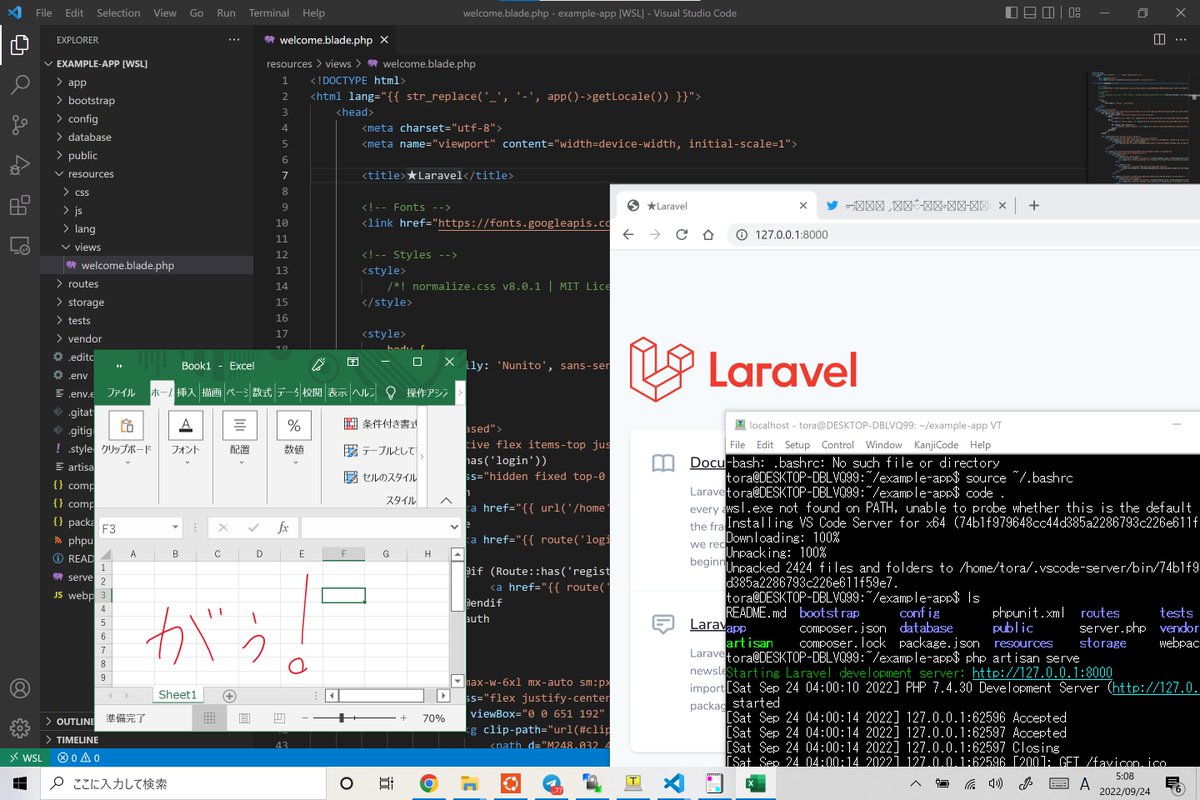Click the Chrome icon on the taskbar
Viewport: 1200px width, 800px height.
[x=428, y=783]
